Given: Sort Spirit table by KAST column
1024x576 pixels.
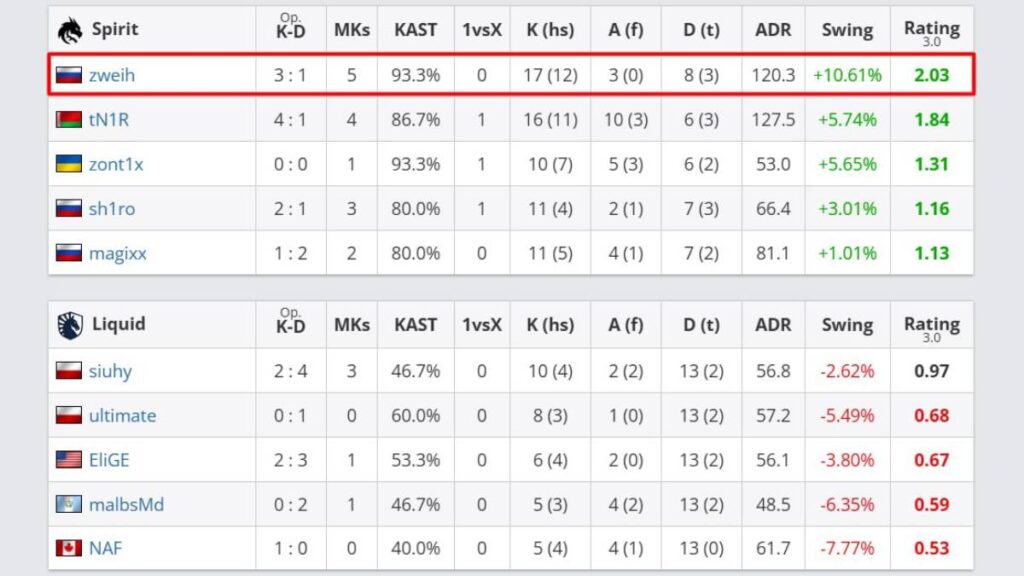Looking at the screenshot, I should coord(415,30).
